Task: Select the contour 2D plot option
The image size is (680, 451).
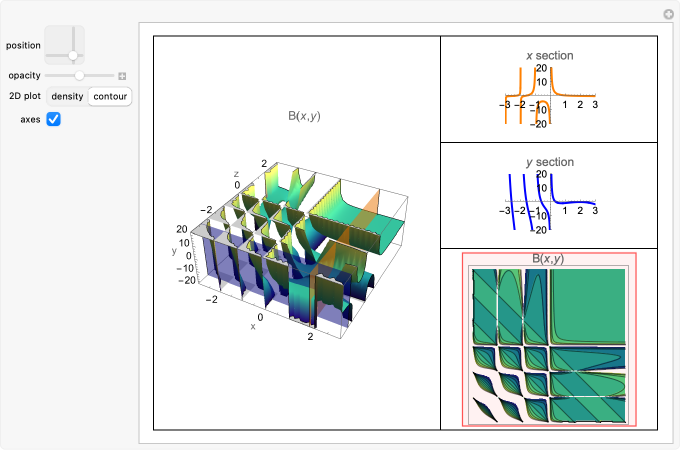Action: pos(110,97)
